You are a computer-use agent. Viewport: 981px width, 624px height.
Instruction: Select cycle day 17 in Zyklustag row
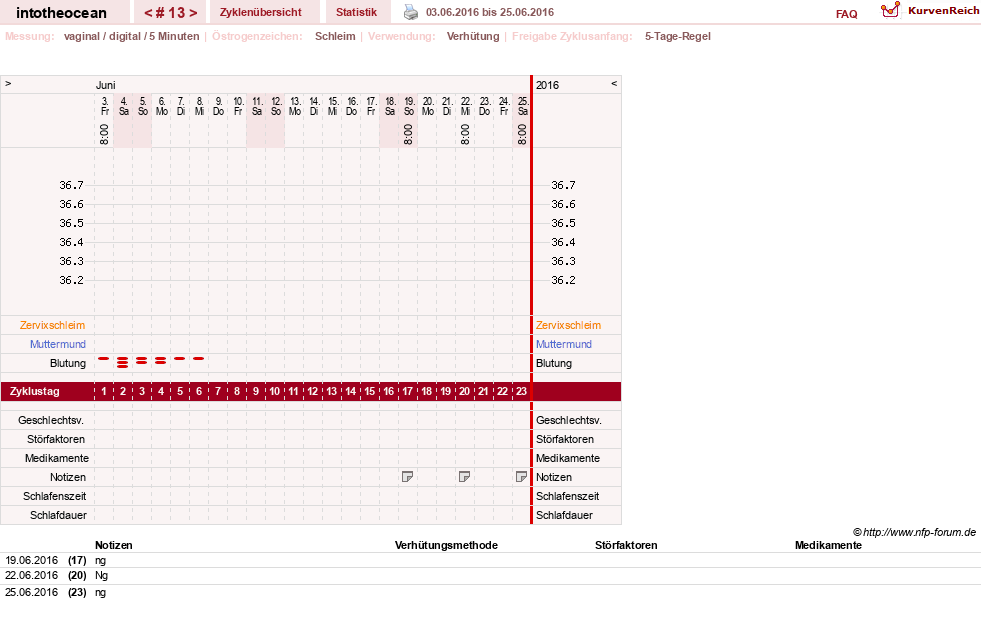point(407,391)
